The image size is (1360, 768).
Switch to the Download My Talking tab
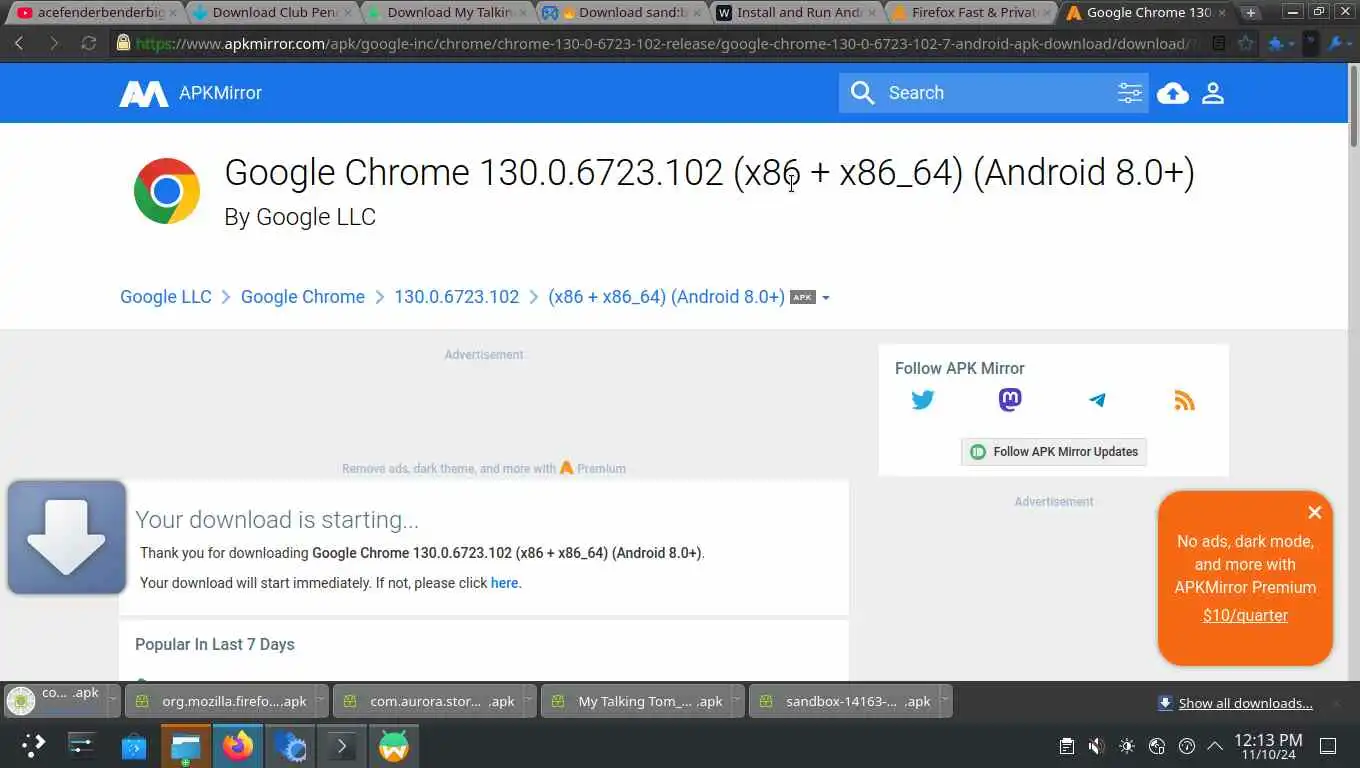click(447, 13)
